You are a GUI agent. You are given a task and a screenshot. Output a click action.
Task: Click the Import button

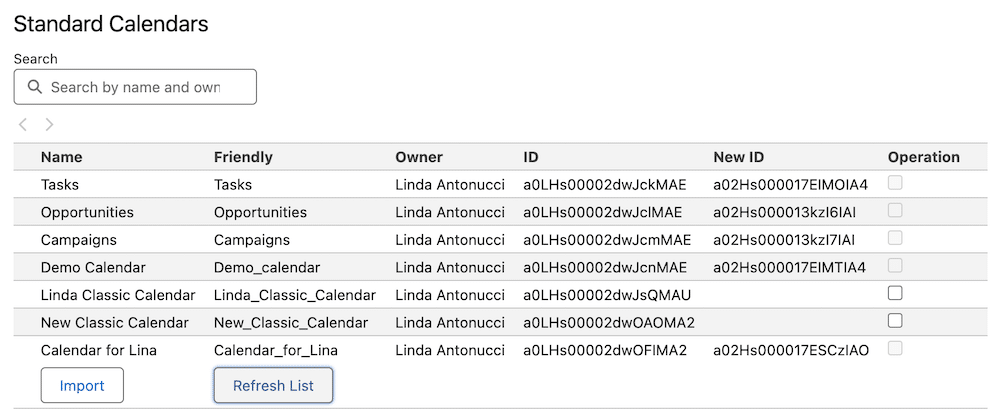point(82,386)
